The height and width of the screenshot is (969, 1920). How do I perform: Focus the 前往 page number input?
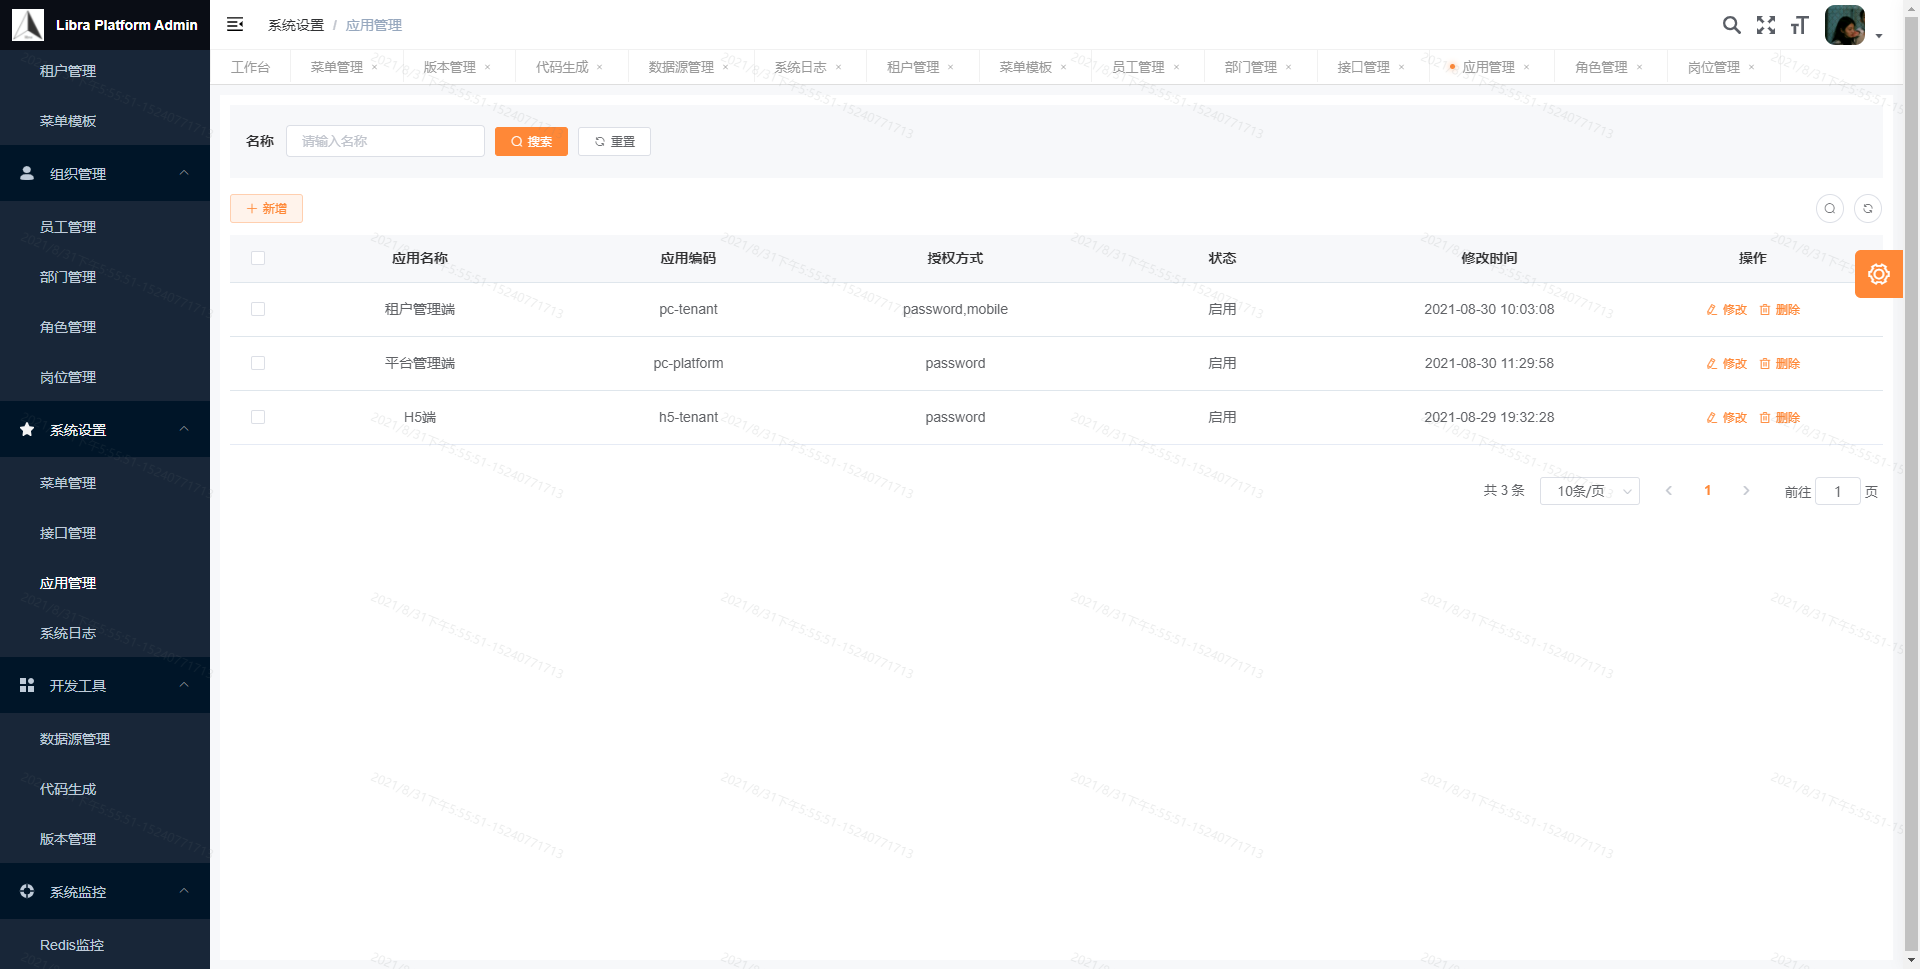tap(1838, 491)
